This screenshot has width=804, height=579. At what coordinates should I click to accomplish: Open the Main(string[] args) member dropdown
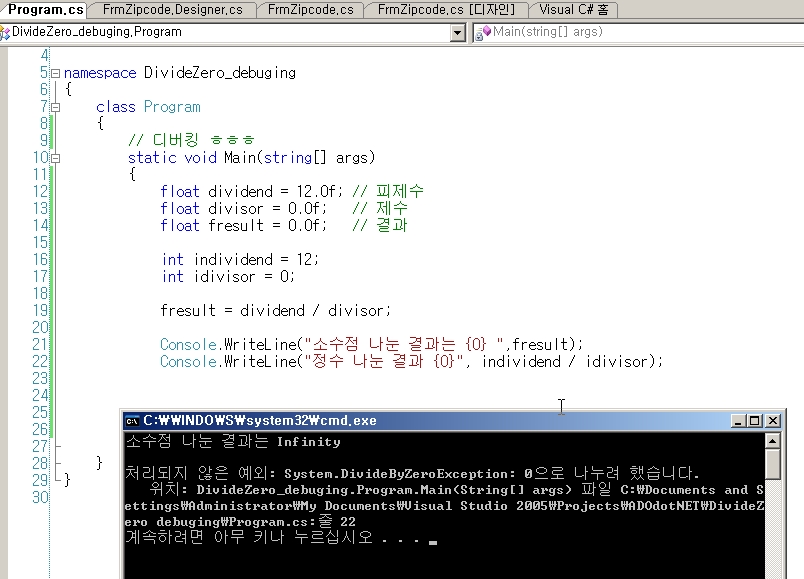coord(638,32)
